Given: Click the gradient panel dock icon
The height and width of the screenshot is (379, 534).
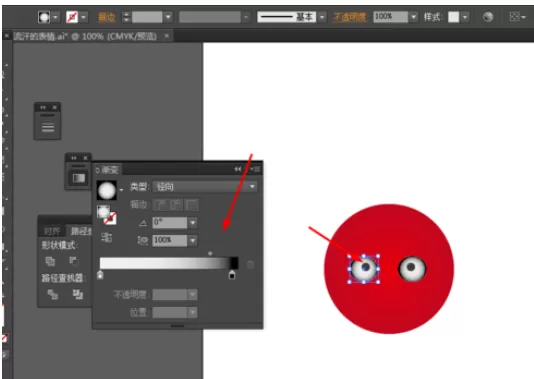Looking at the screenshot, I should pyautogui.click(x=79, y=178).
